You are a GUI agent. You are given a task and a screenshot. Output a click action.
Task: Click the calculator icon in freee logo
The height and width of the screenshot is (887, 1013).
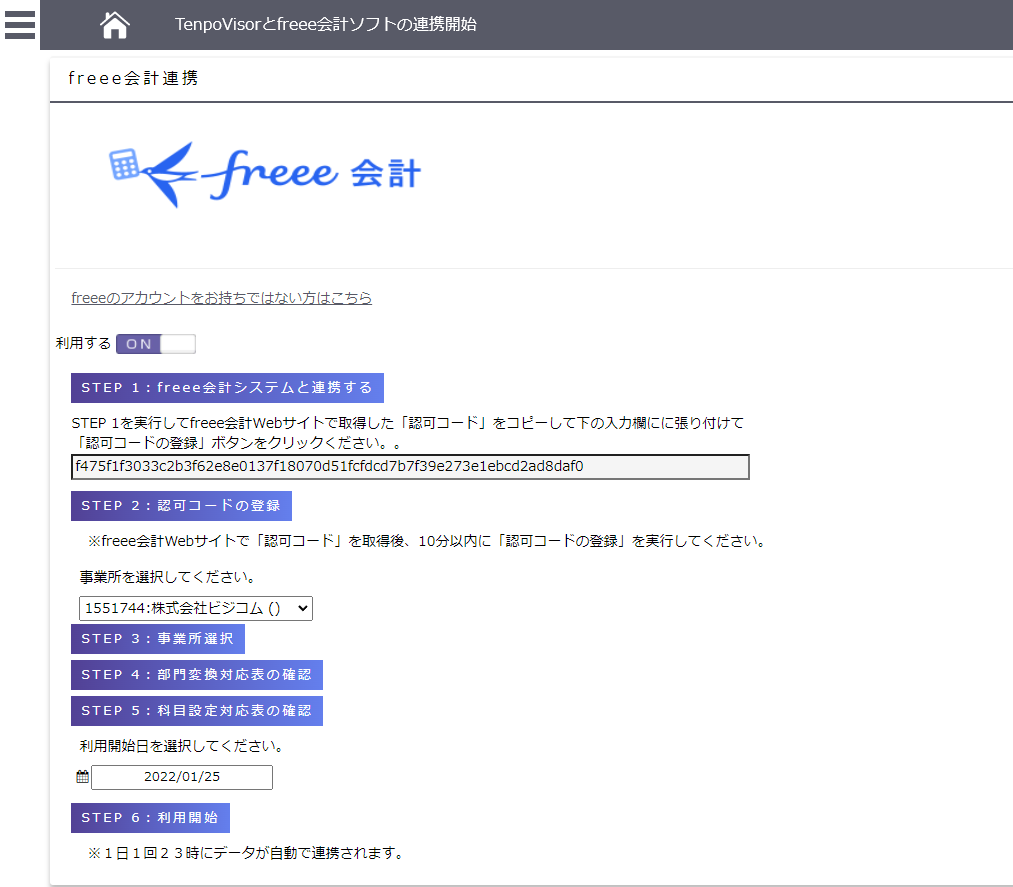pyautogui.click(x=124, y=164)
